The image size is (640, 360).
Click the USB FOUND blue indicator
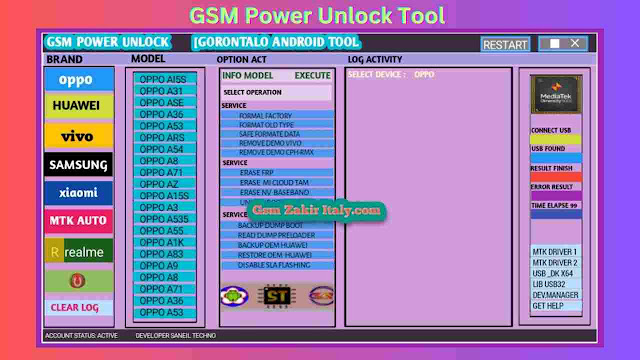[x=556, y=158]
